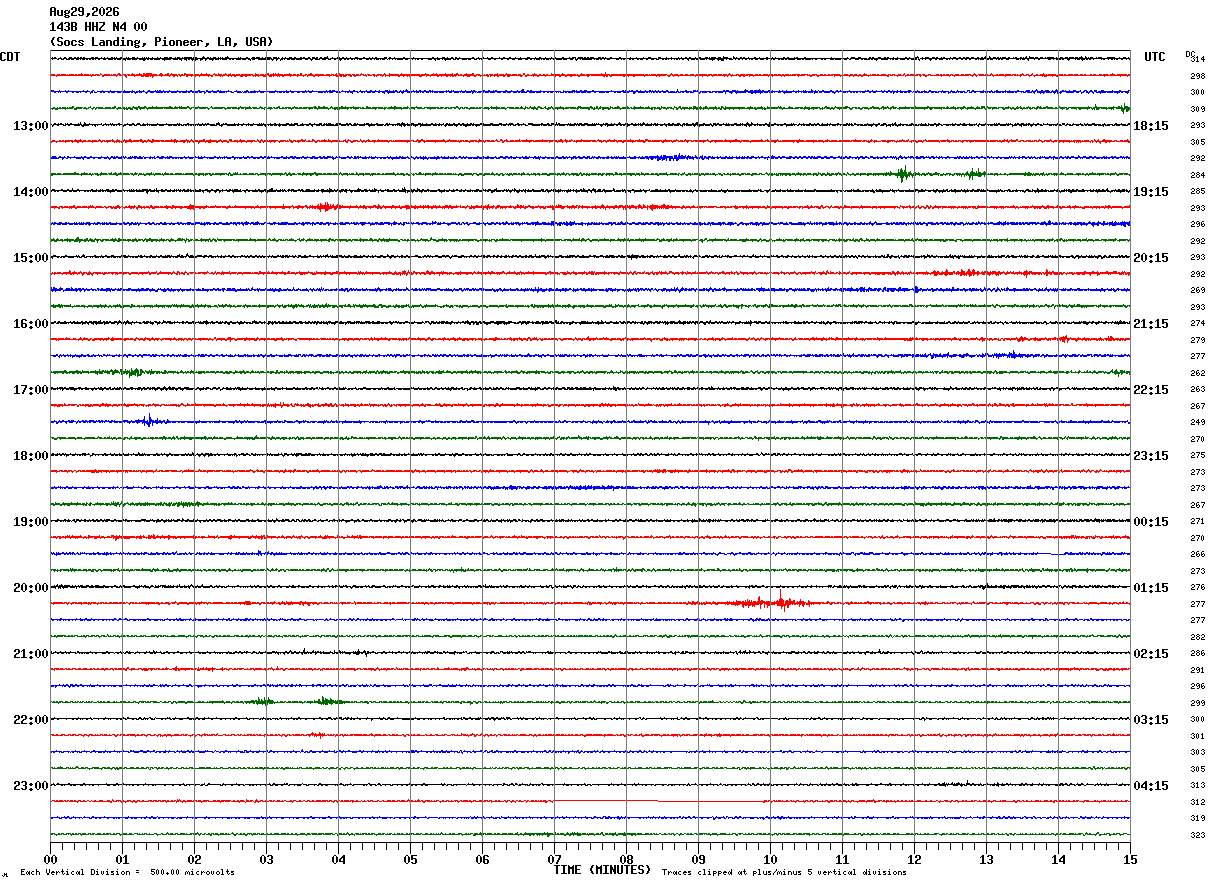Click the green seismic burst near minute 12

coord(903,174)
